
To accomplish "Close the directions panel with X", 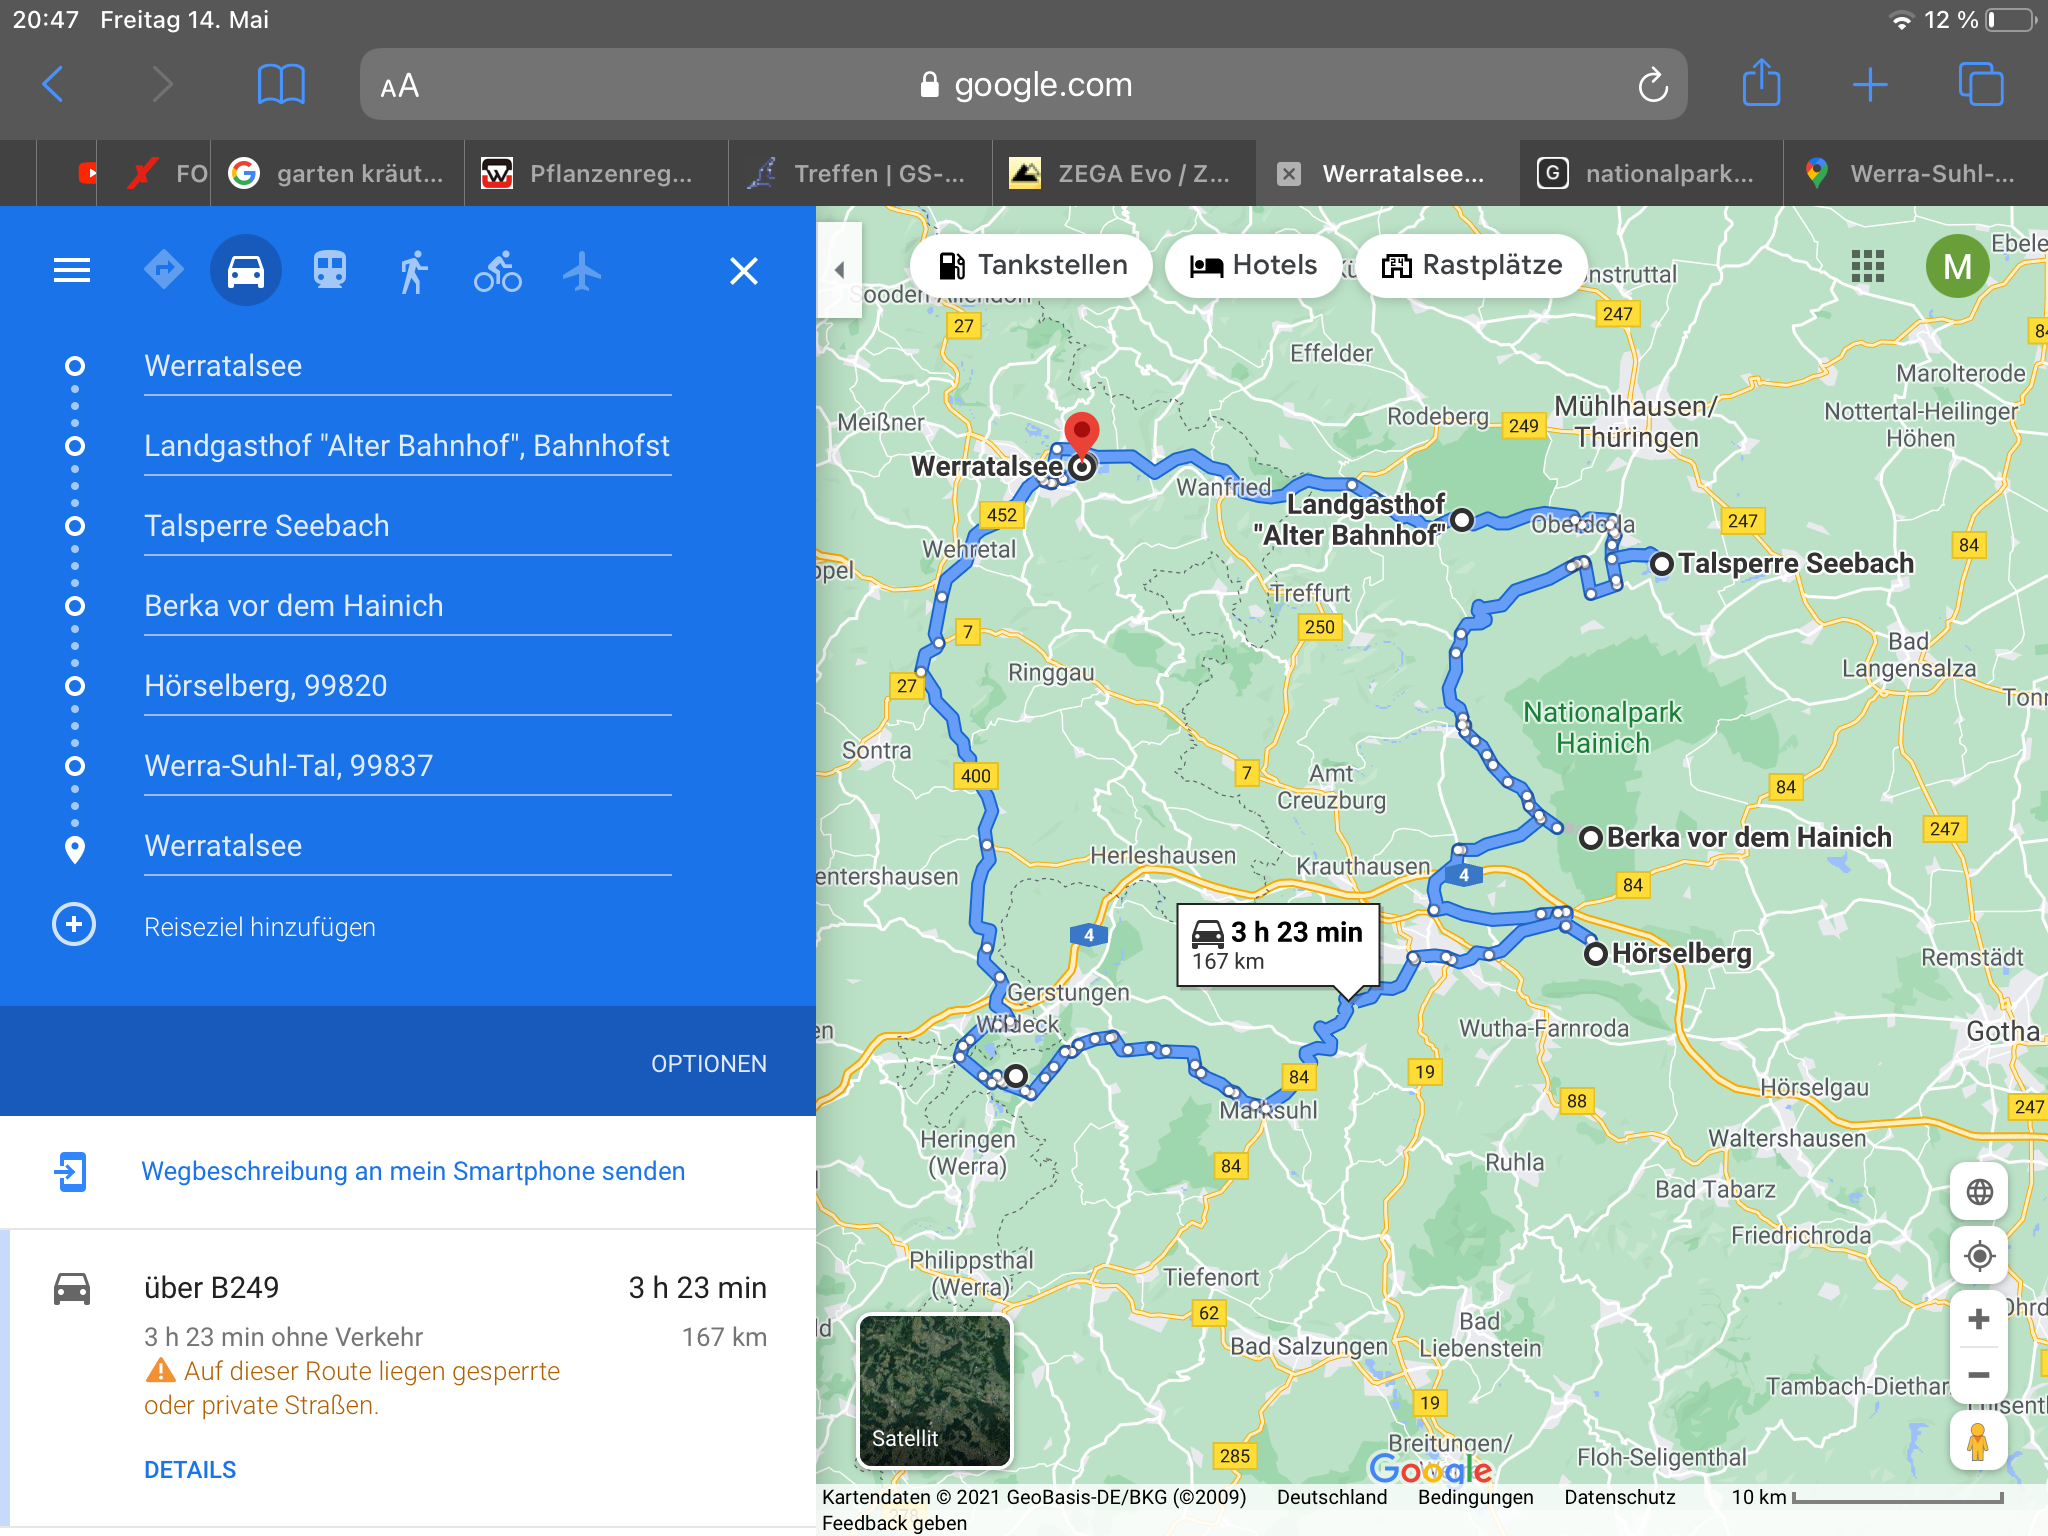I will coord(744,271).
